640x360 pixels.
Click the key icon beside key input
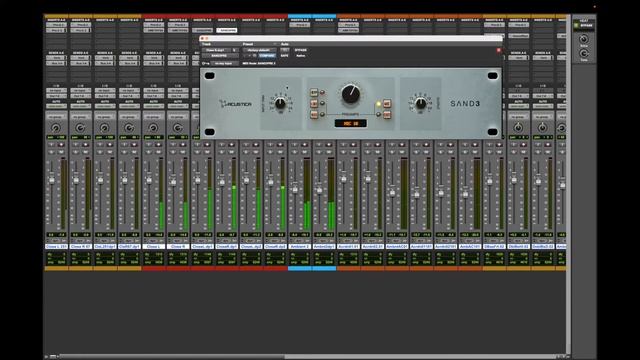click(x=205, y=64)
